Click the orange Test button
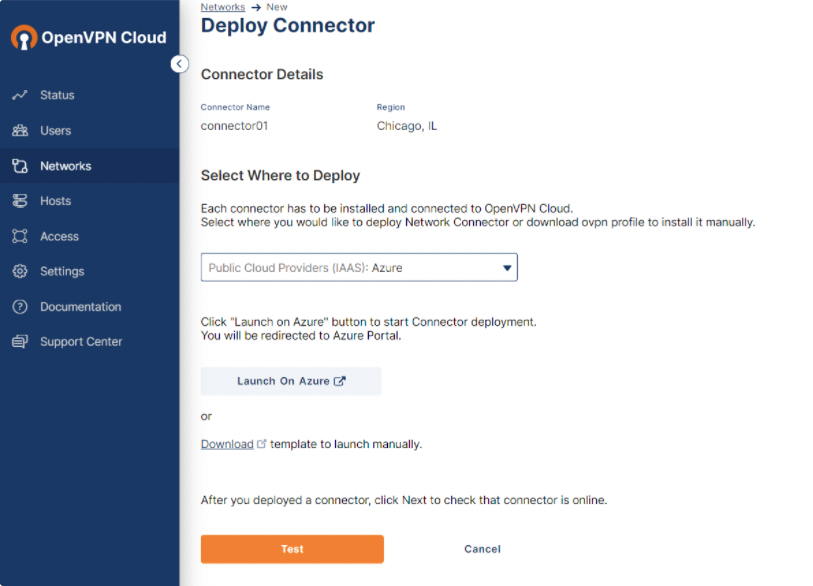Image resolution: width=813 pixels, height=586 pixels. [x=292, y=549]
